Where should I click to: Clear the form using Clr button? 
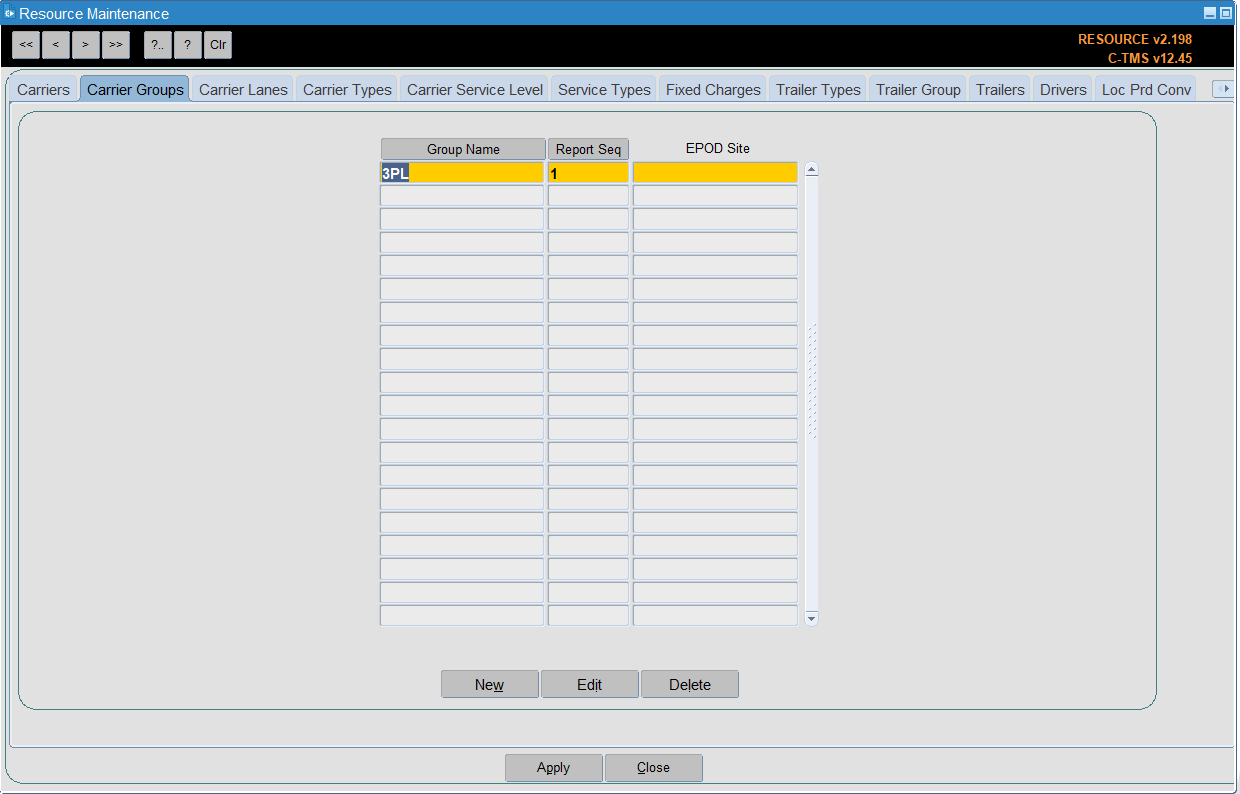coord(218,45)
